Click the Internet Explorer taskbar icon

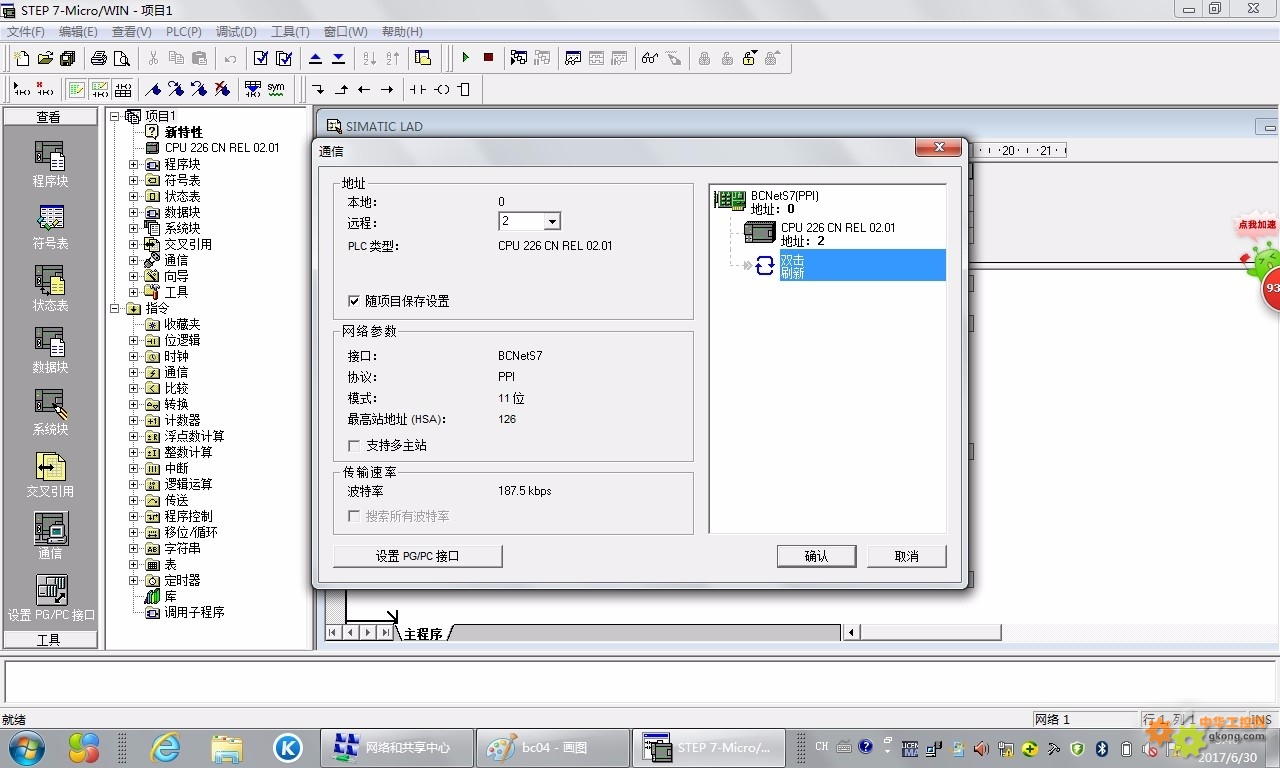click(x=165, y=747)
